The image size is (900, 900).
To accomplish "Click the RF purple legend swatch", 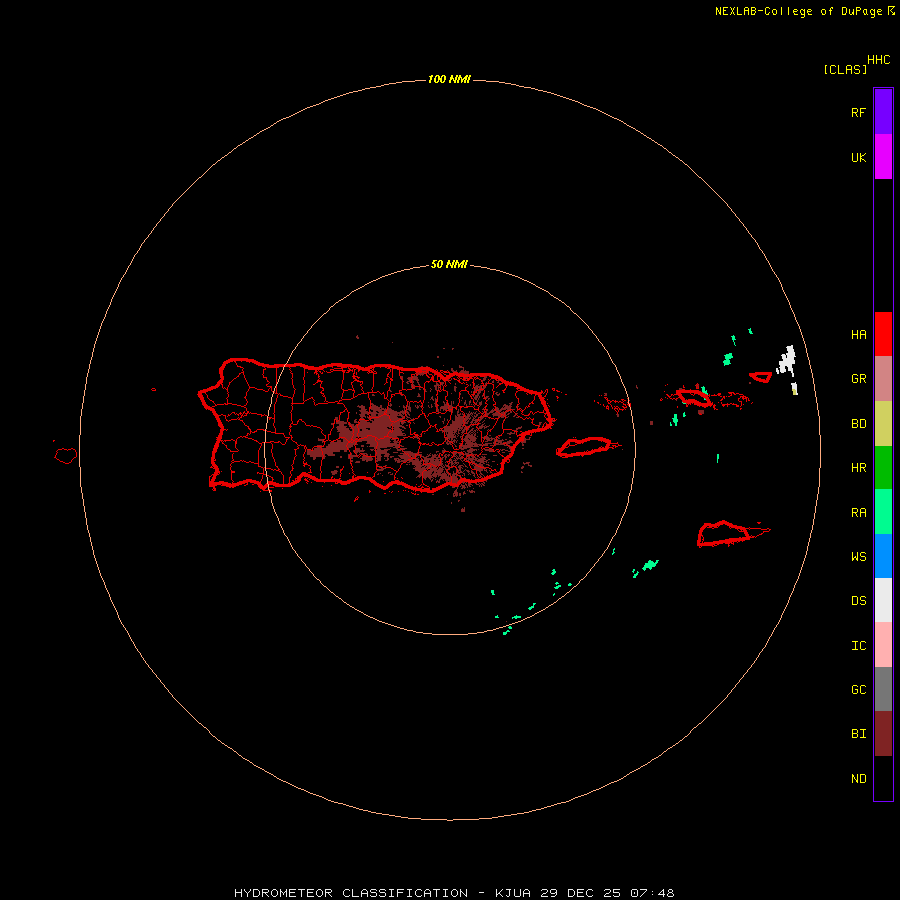I will coord(883,112).
